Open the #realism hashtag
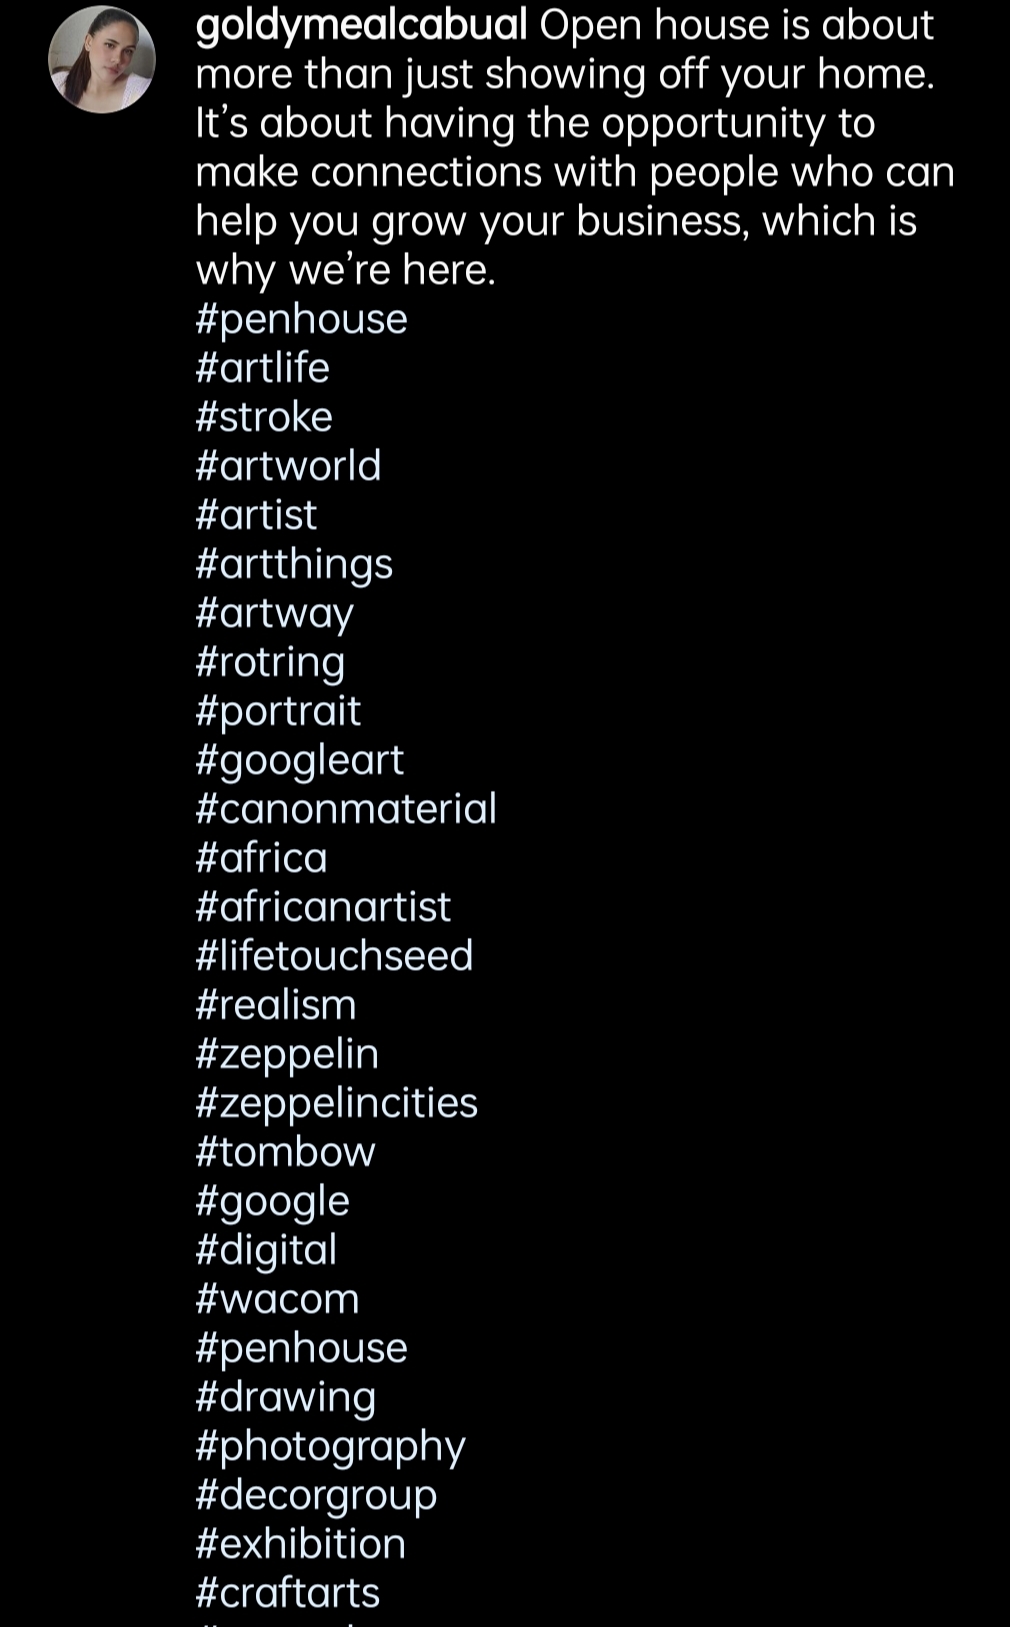 [276, 1005]
